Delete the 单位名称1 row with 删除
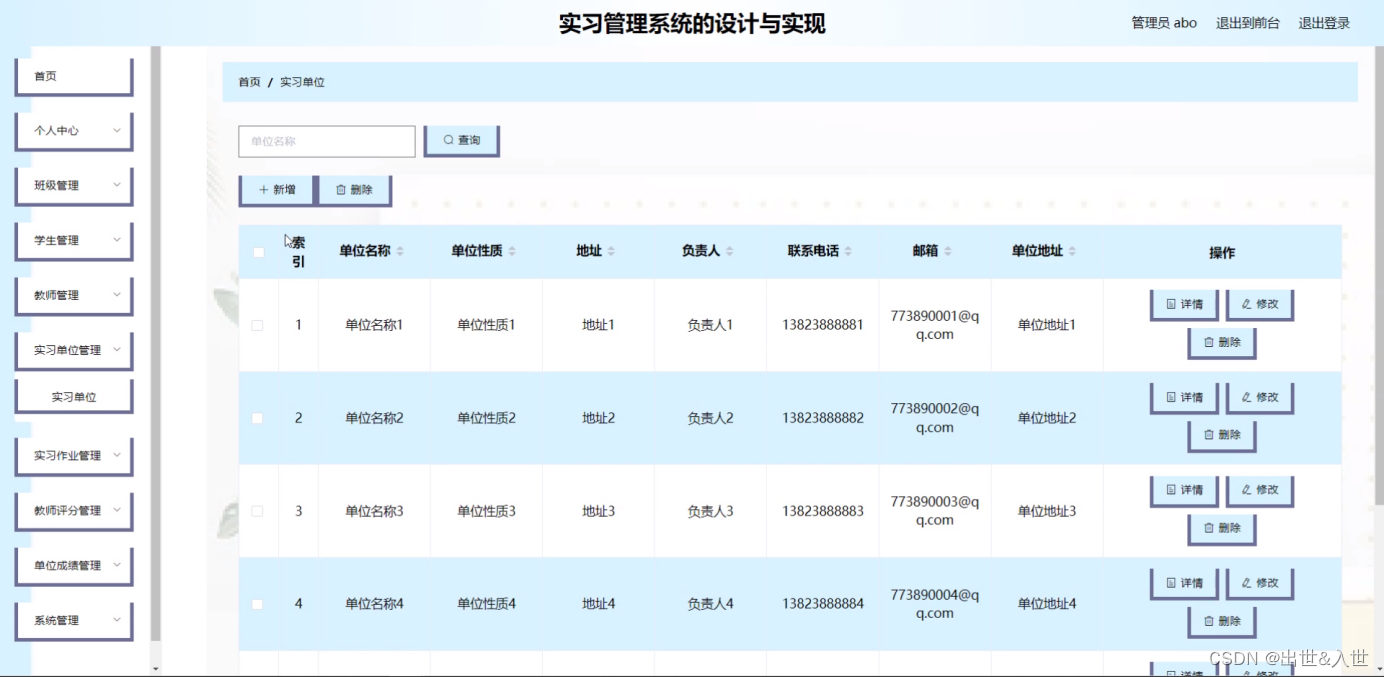This screenshot has width=1384, height=677. [x=1222, y=342]
